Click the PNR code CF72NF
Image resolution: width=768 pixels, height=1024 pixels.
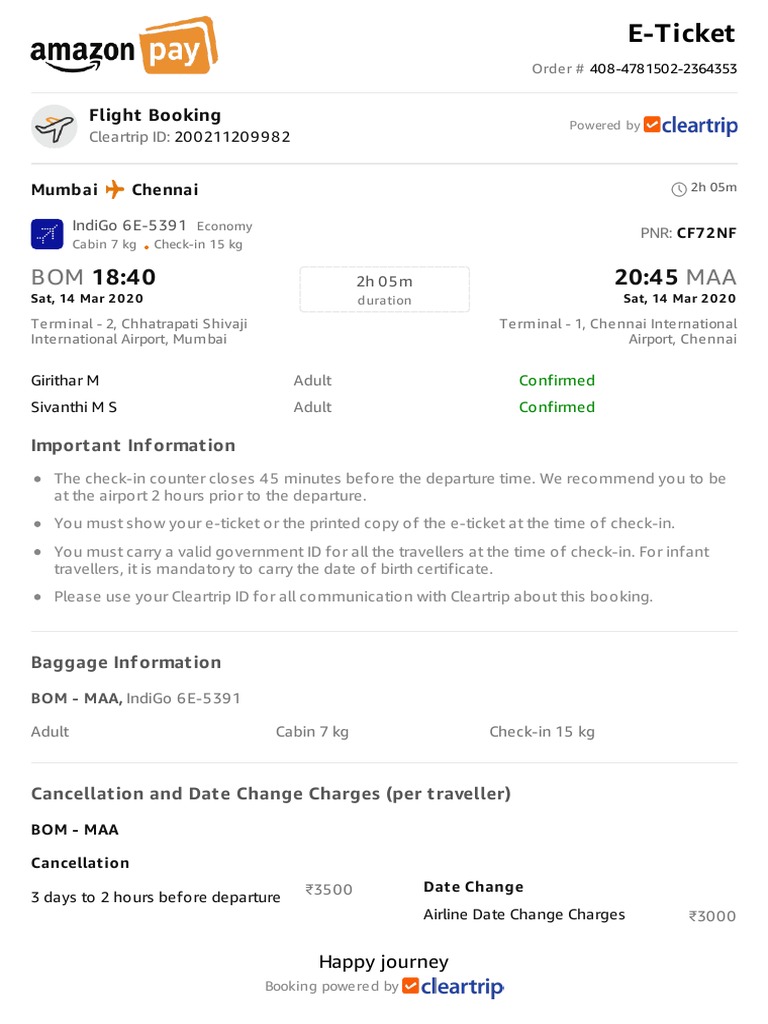click(x=707, y=233)
